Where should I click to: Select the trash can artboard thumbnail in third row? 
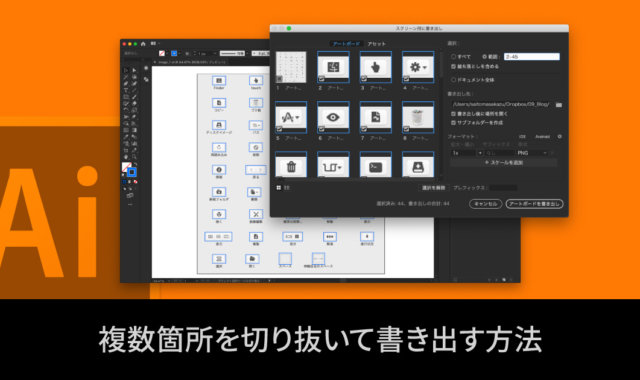[x=291, y=165]
